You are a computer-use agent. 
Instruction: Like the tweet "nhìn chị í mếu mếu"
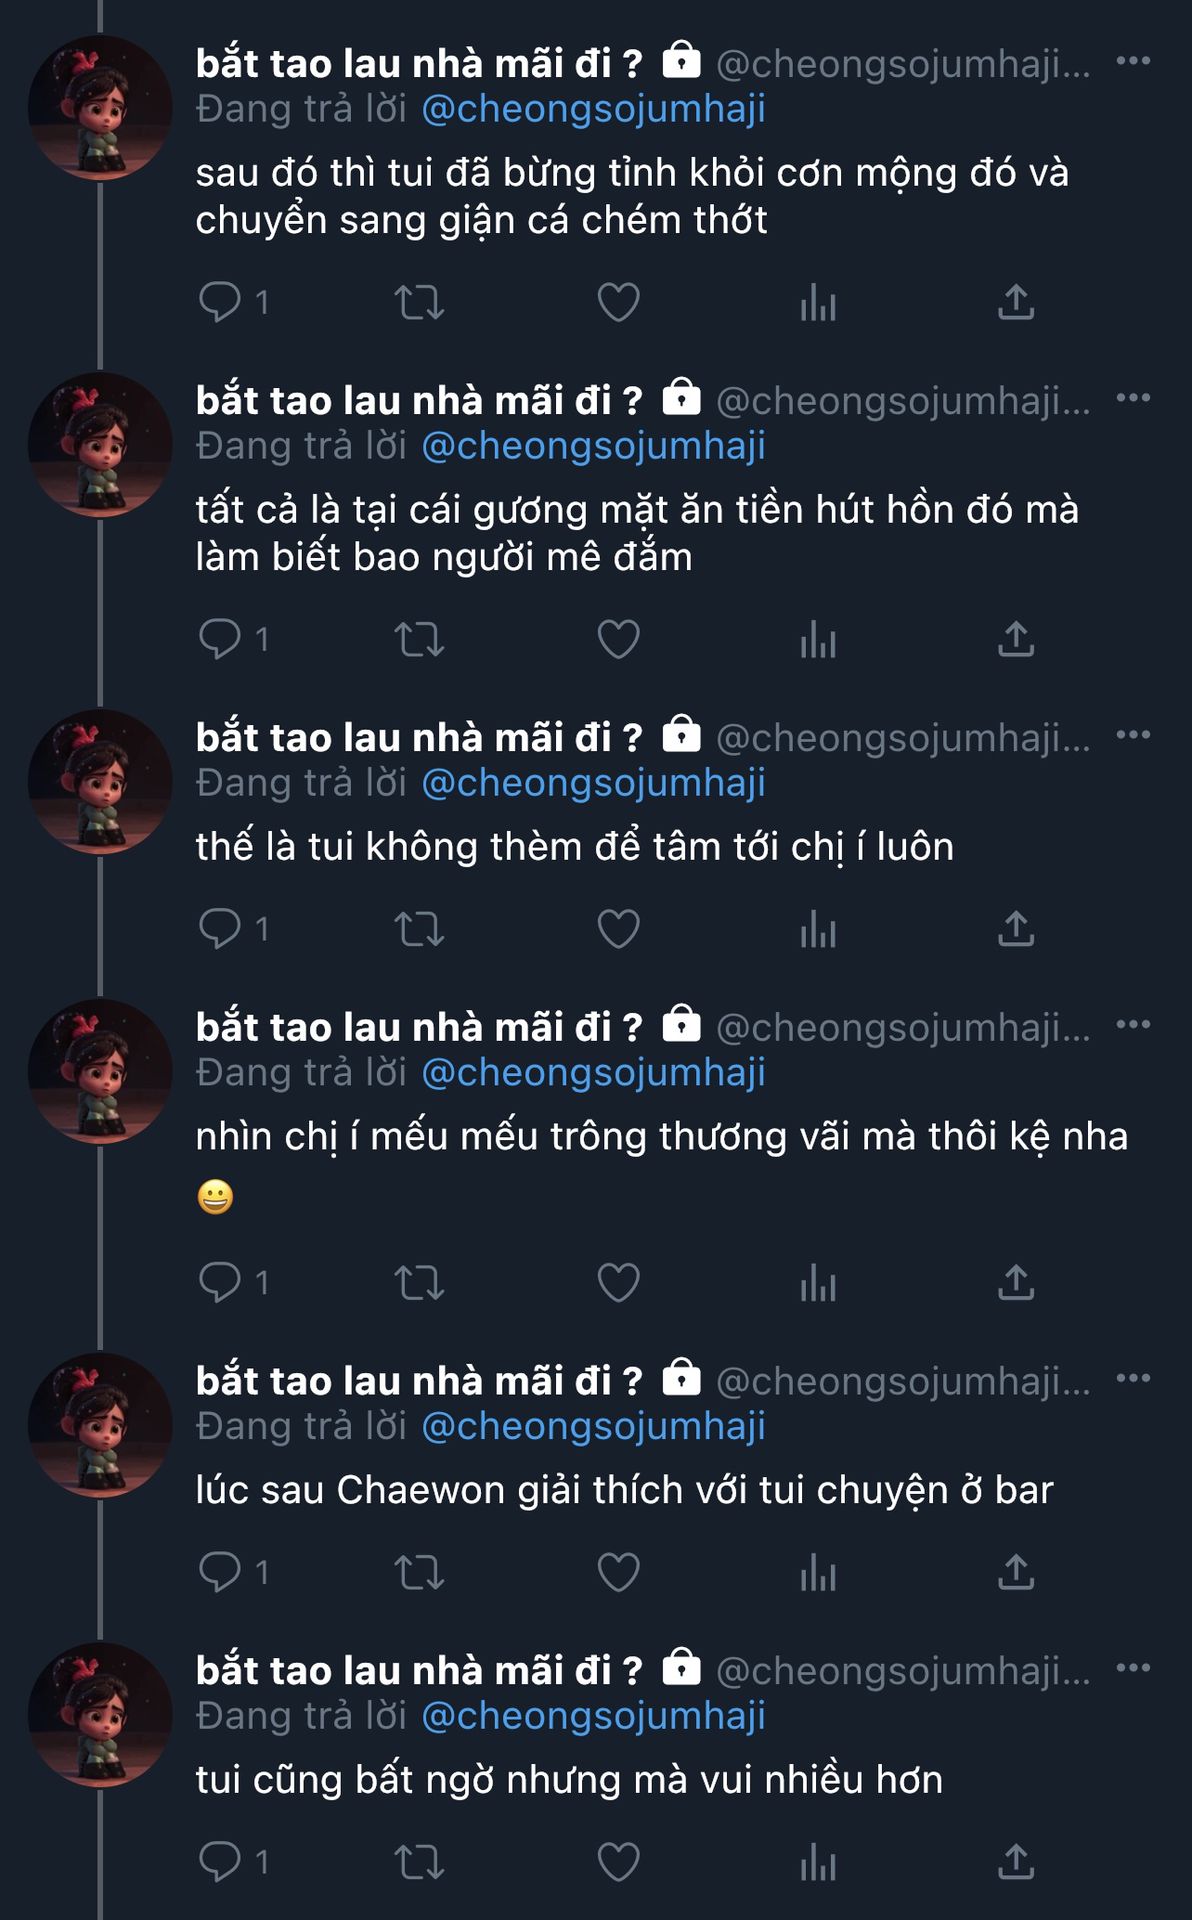618,1282
